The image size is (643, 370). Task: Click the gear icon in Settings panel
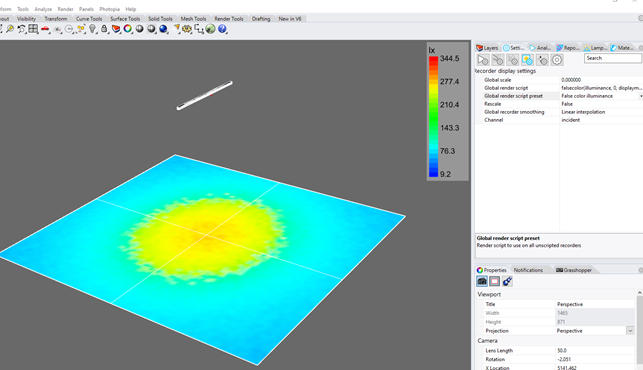[x=556, y=60]
